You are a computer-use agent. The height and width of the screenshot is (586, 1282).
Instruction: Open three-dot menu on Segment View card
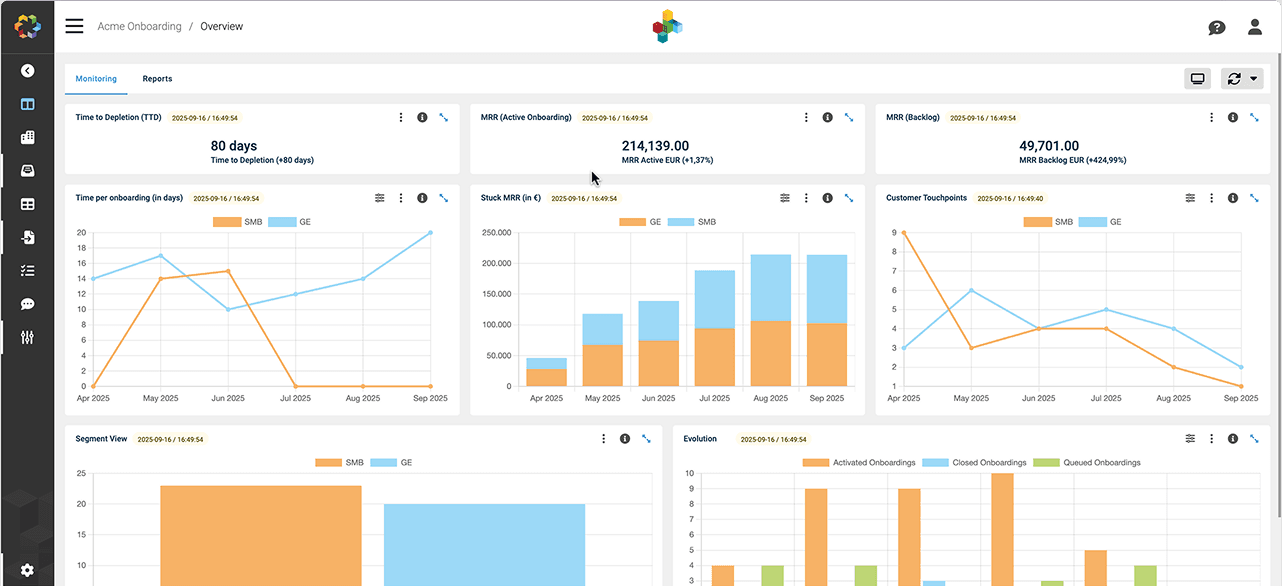(x=603, y=439)
